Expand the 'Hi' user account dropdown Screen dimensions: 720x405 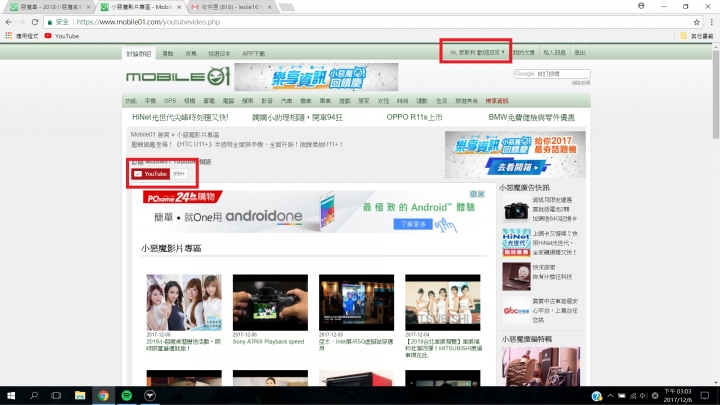click(x=477, y=52)
